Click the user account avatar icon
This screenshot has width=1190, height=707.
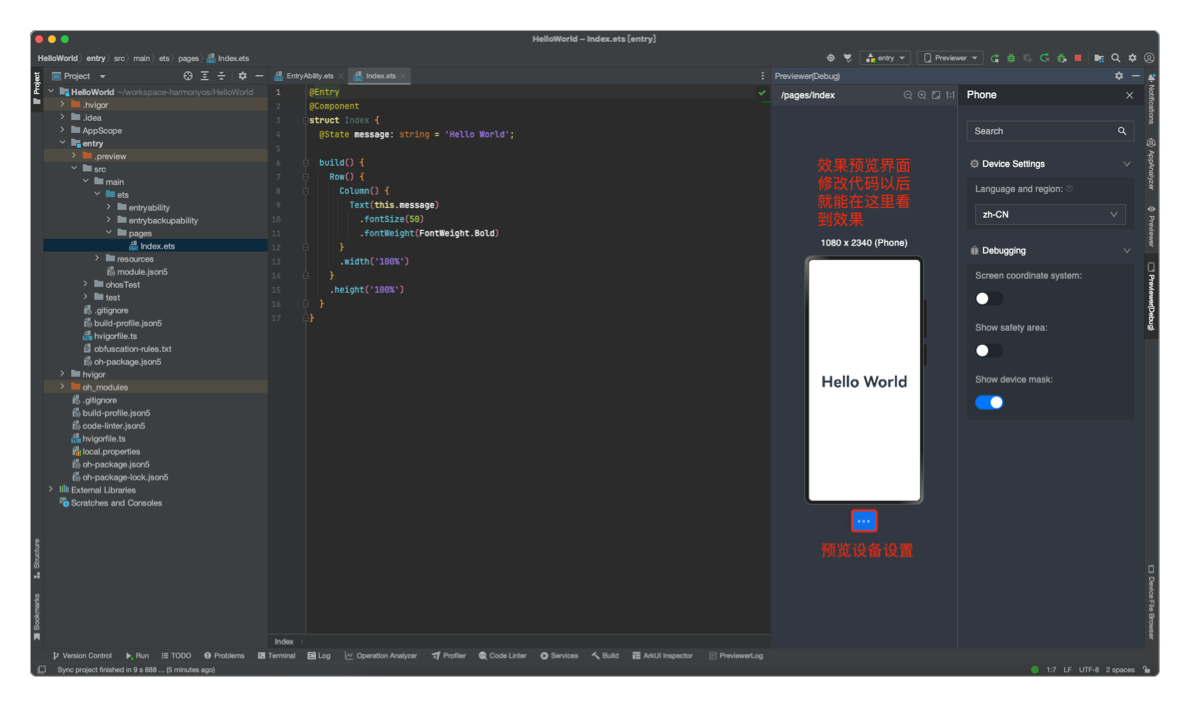(x=1149, y=58)
